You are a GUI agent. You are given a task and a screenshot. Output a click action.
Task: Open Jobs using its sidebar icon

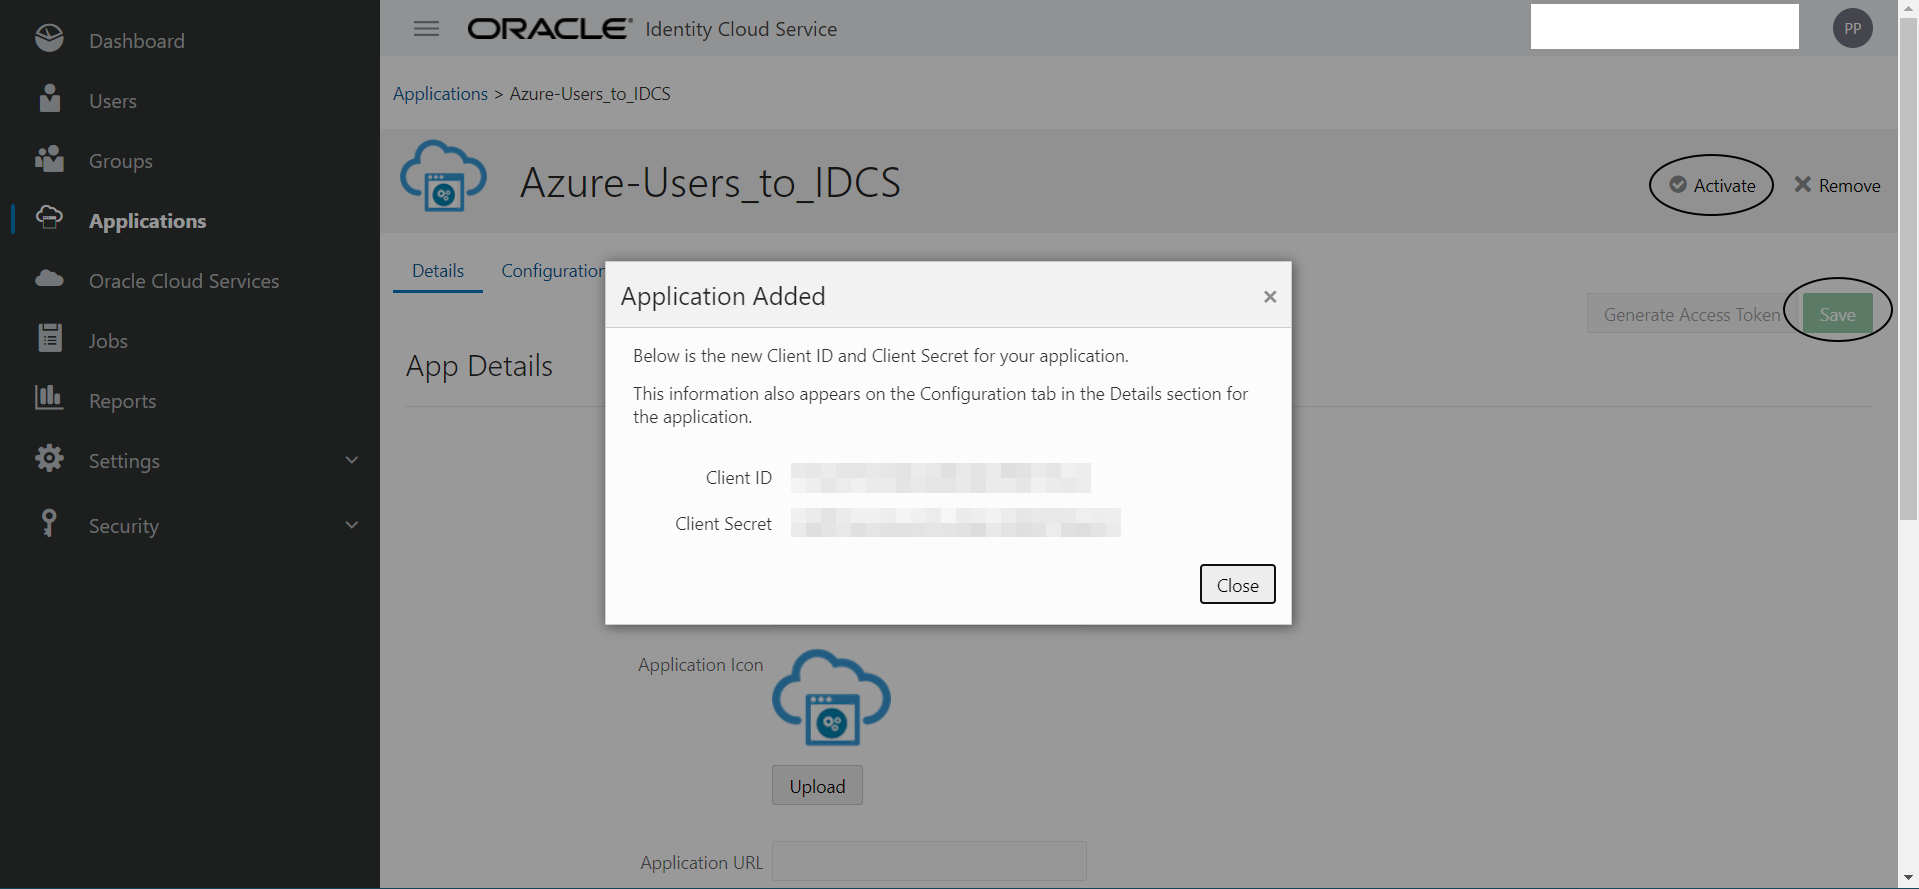[49, 339]
